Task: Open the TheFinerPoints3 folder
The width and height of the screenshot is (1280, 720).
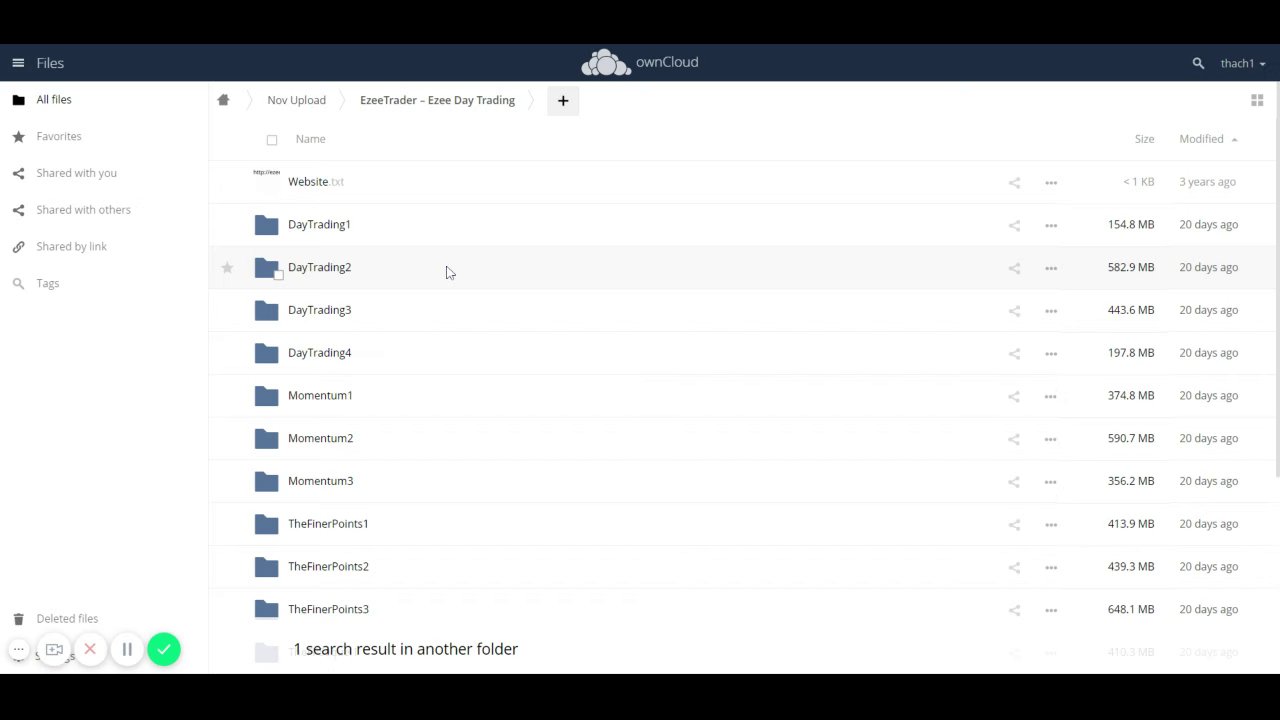Action: (x=328, y=609)
